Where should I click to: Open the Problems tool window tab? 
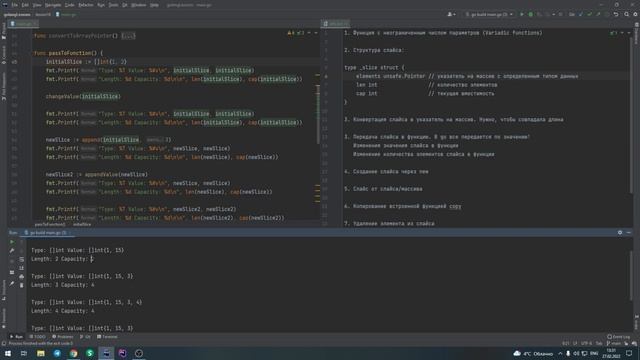point(62,337)
